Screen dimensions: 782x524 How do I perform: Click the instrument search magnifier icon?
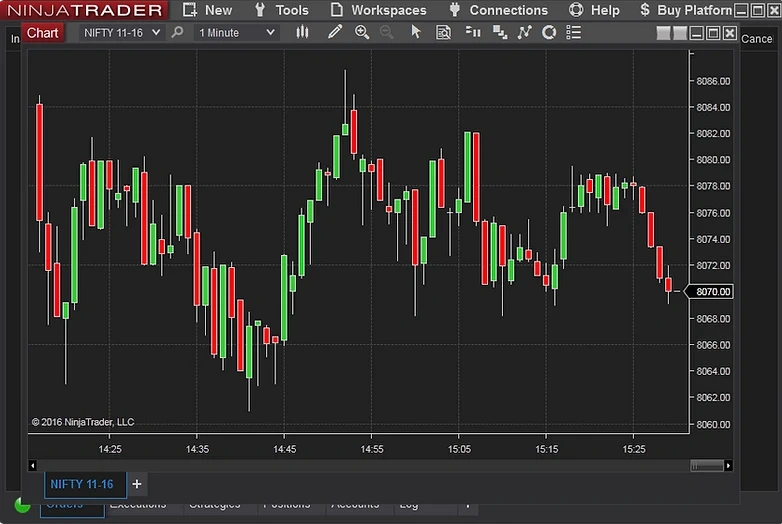click(x=177, y=32)
